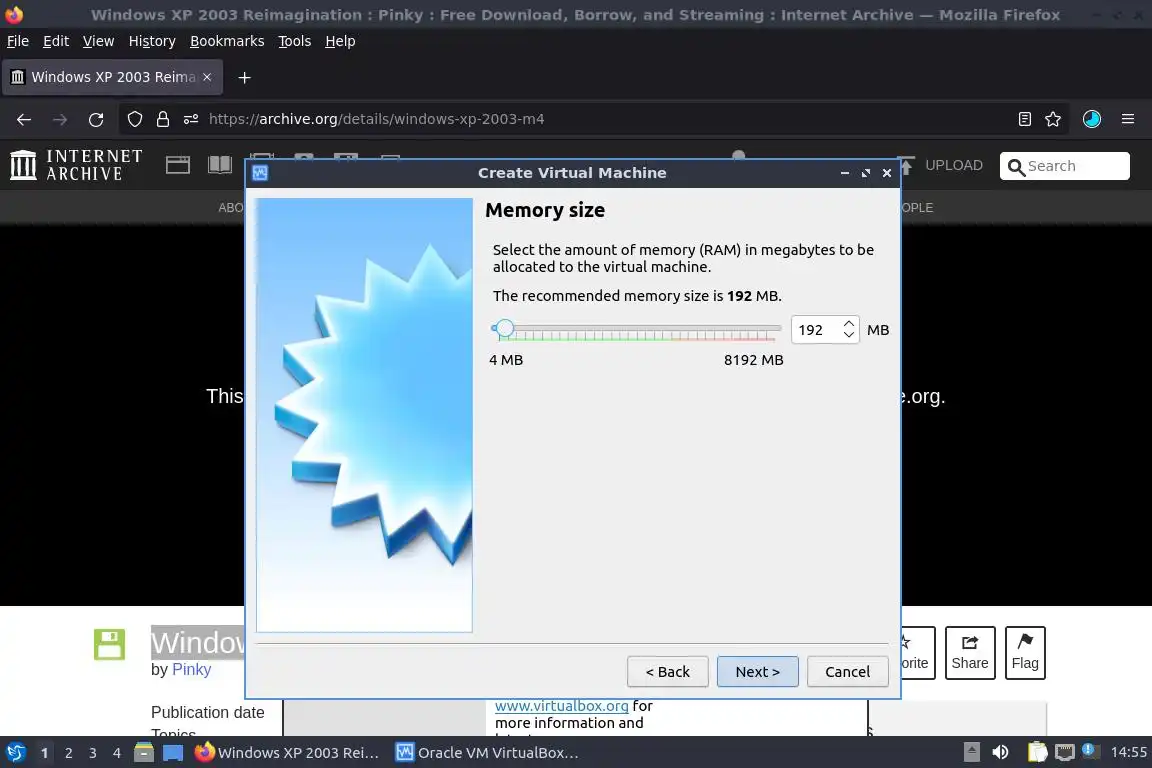The image size is (1152, 768).
Task: Open the Bookmarks menu in Firefox
Action: 227,41
